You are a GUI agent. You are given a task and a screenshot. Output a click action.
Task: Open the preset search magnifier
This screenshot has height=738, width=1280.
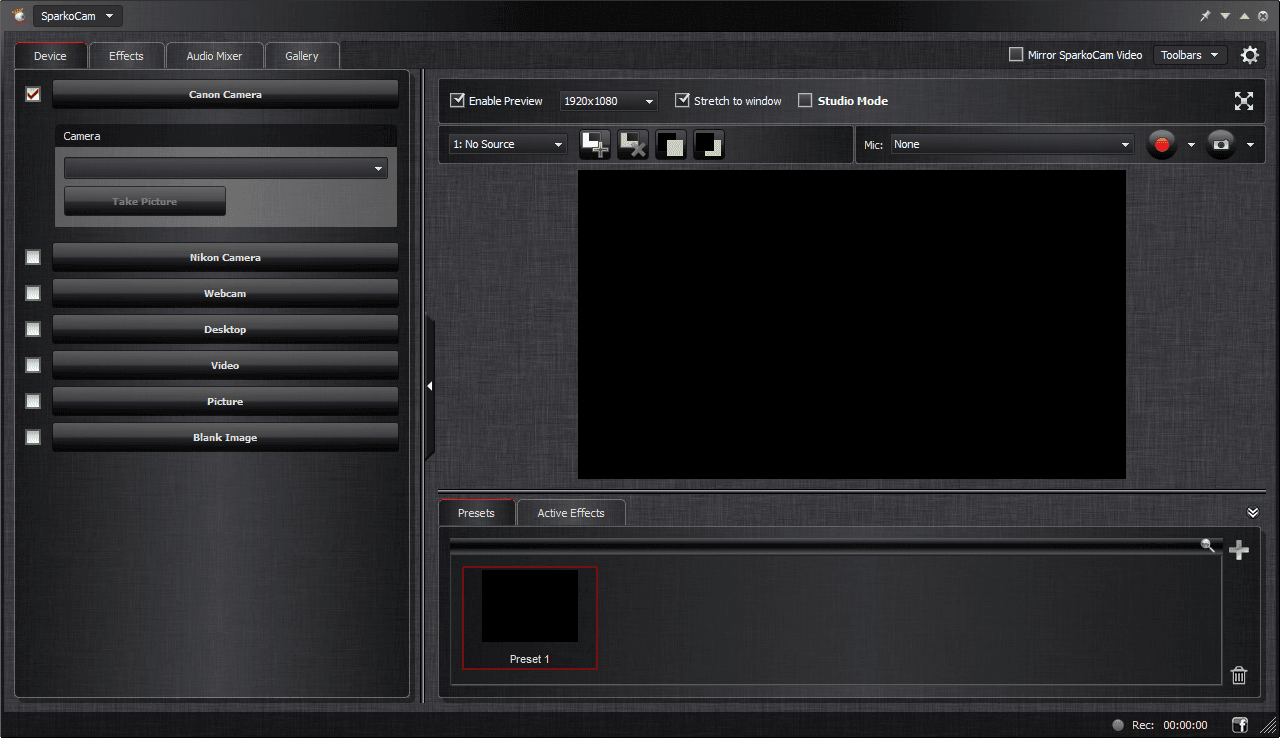tap(1208, 546)
